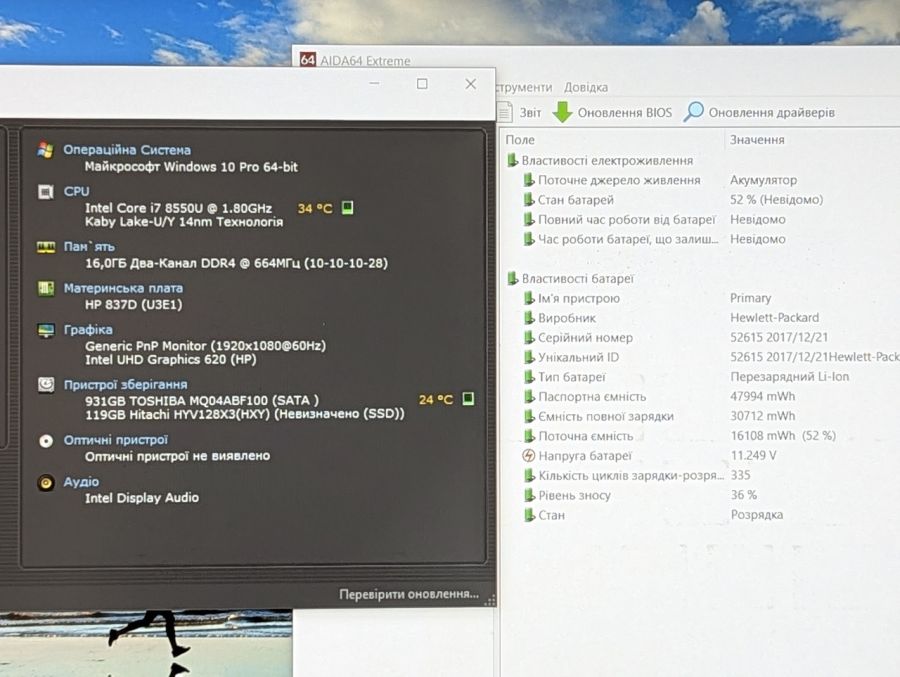This screenshot has height=677, width=900.
Task: Click the battery icon beside Рівень зносу
Action: coord(529,496)
